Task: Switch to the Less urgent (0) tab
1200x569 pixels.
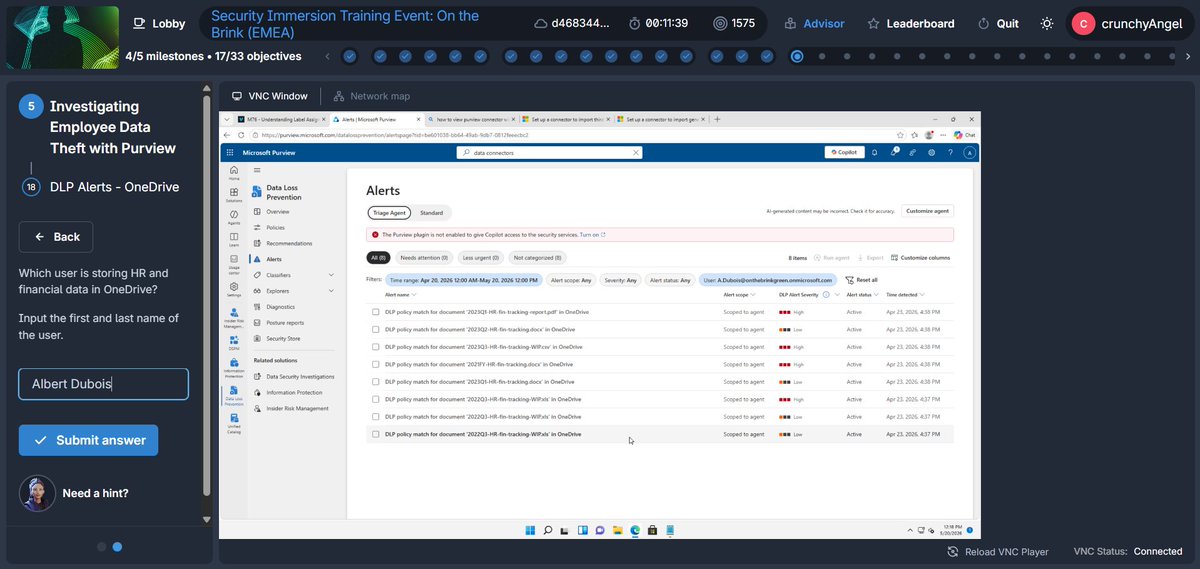Action: click(x=479, y=257)
